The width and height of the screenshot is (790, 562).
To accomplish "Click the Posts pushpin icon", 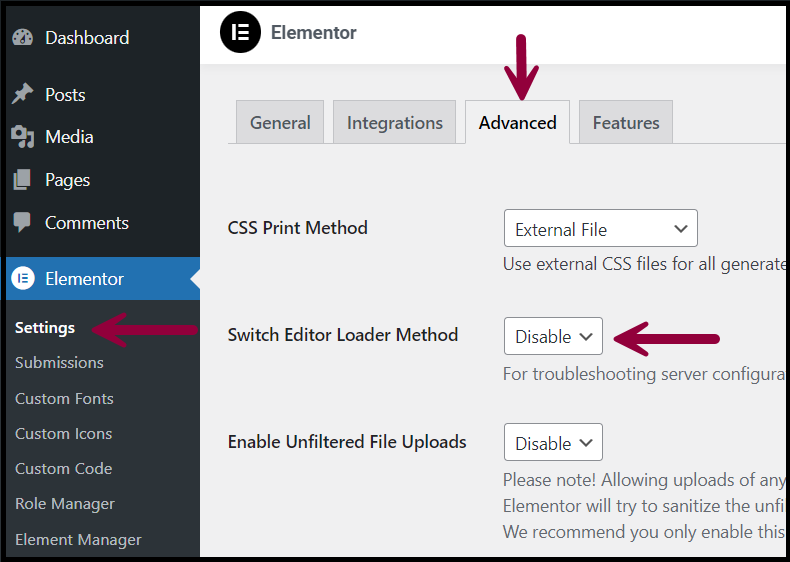I will click(x=22, y=94).
